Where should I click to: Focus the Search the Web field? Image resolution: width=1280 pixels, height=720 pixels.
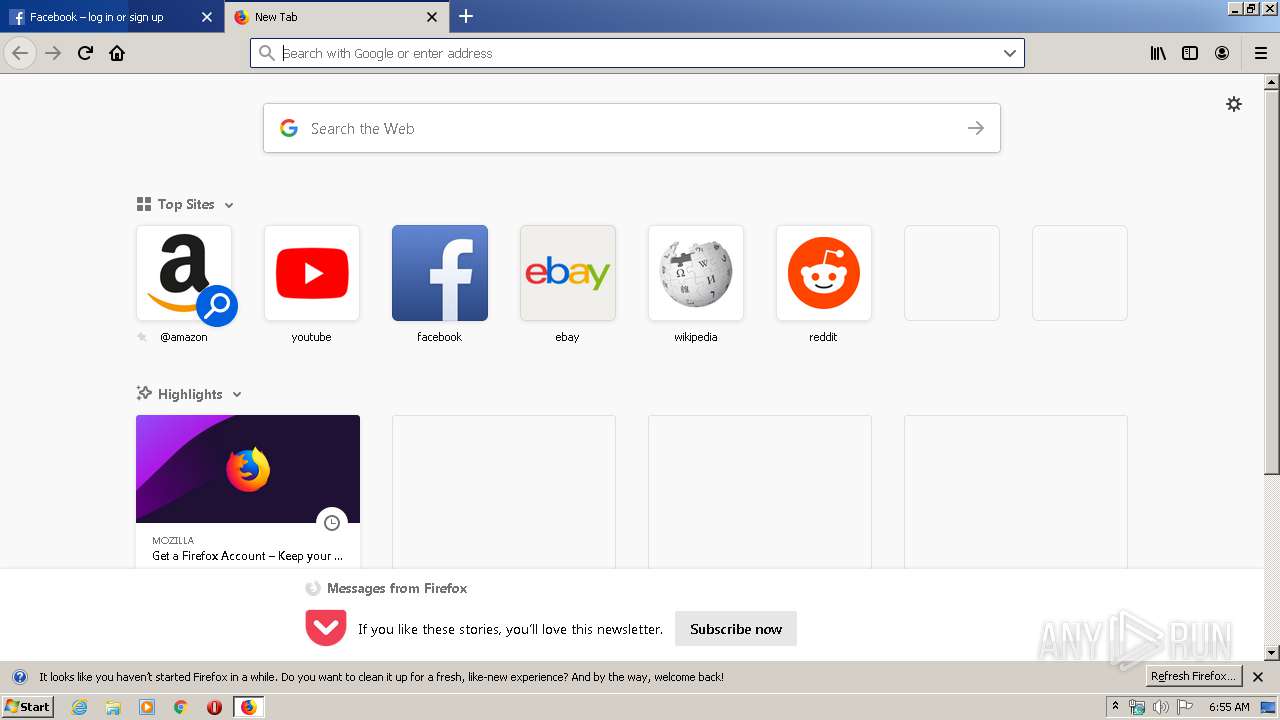(632, 128)
